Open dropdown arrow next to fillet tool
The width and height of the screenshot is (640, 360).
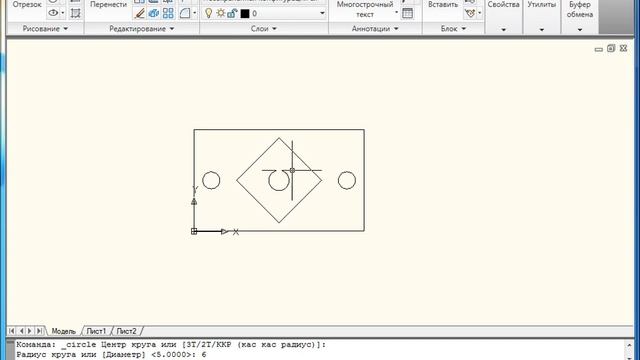(x=195, y=13)
